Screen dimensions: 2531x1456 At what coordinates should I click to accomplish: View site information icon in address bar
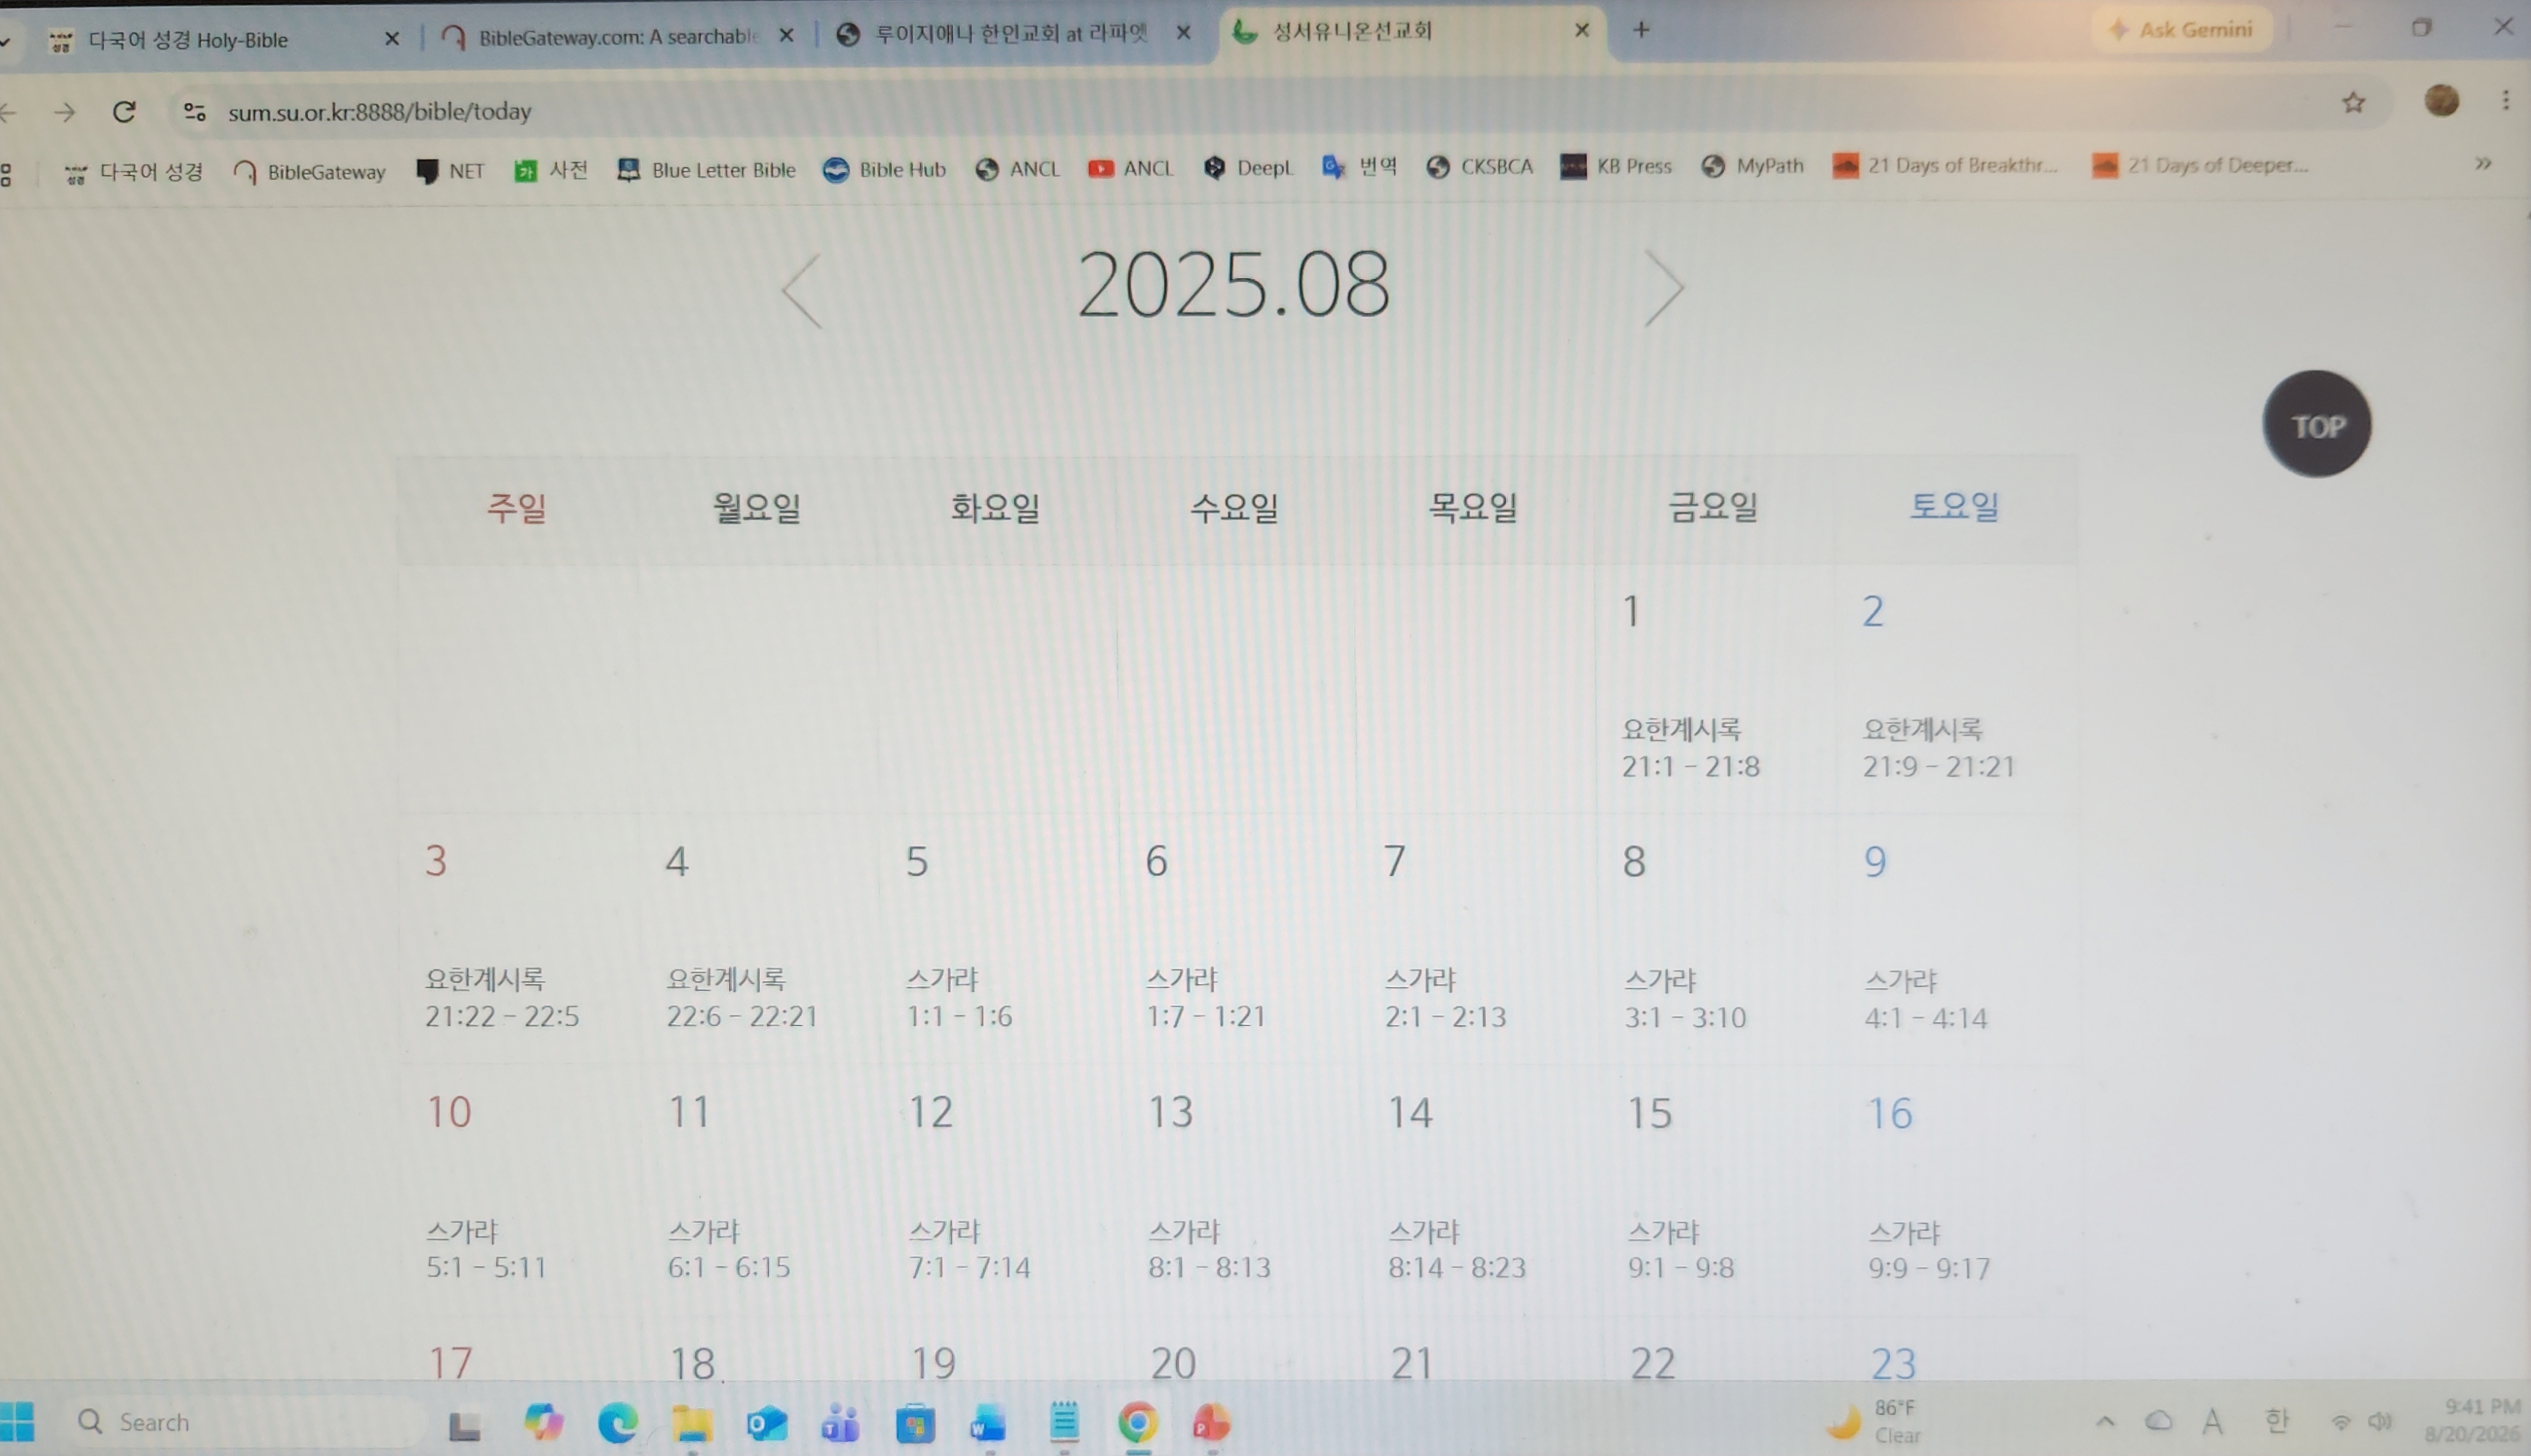[x=195, y=112]
